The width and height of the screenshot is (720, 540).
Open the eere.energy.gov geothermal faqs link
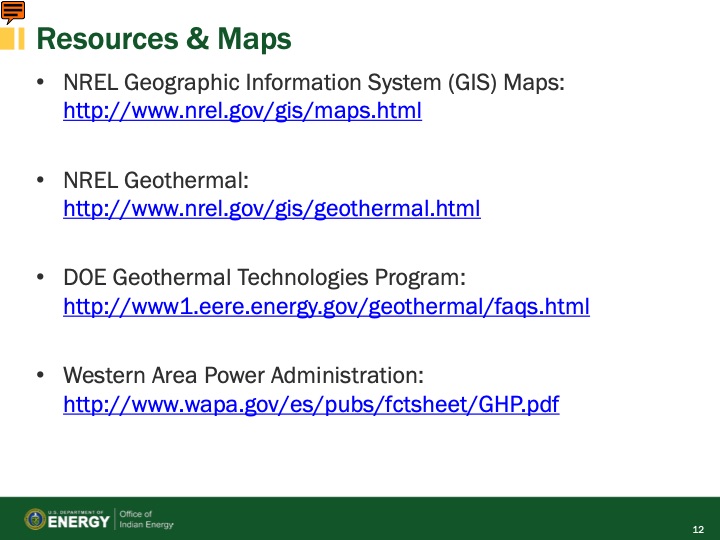[326, 307]
